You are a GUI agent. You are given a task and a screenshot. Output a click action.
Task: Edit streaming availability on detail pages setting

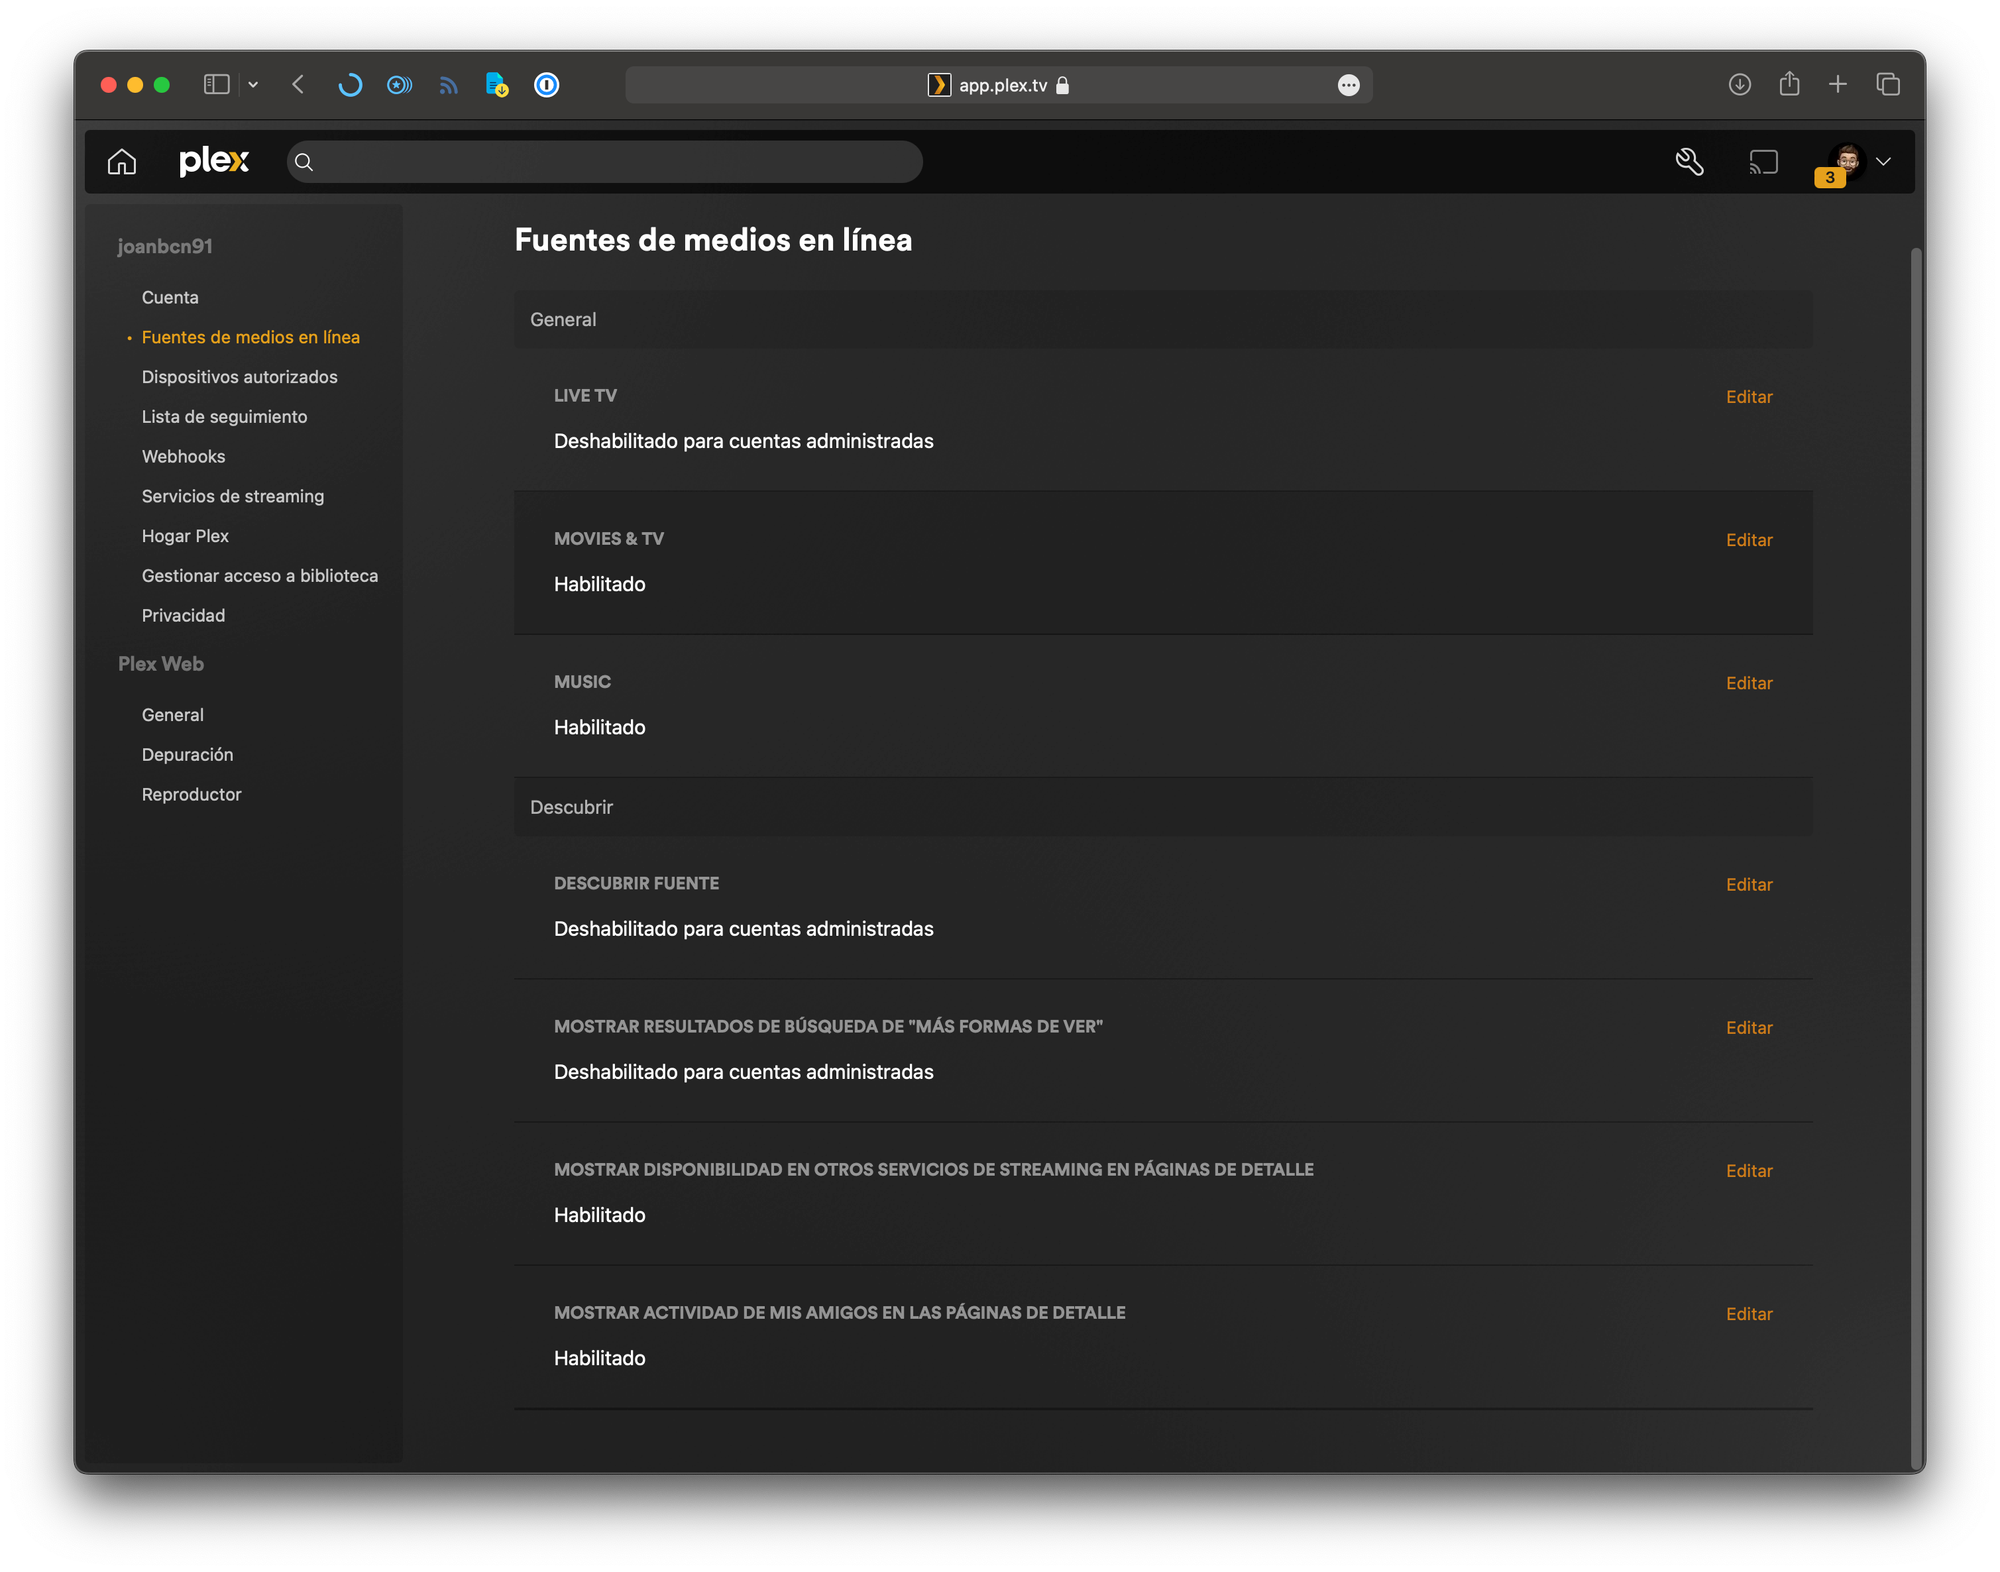pyautogui.click(x=1749, y=1171)
